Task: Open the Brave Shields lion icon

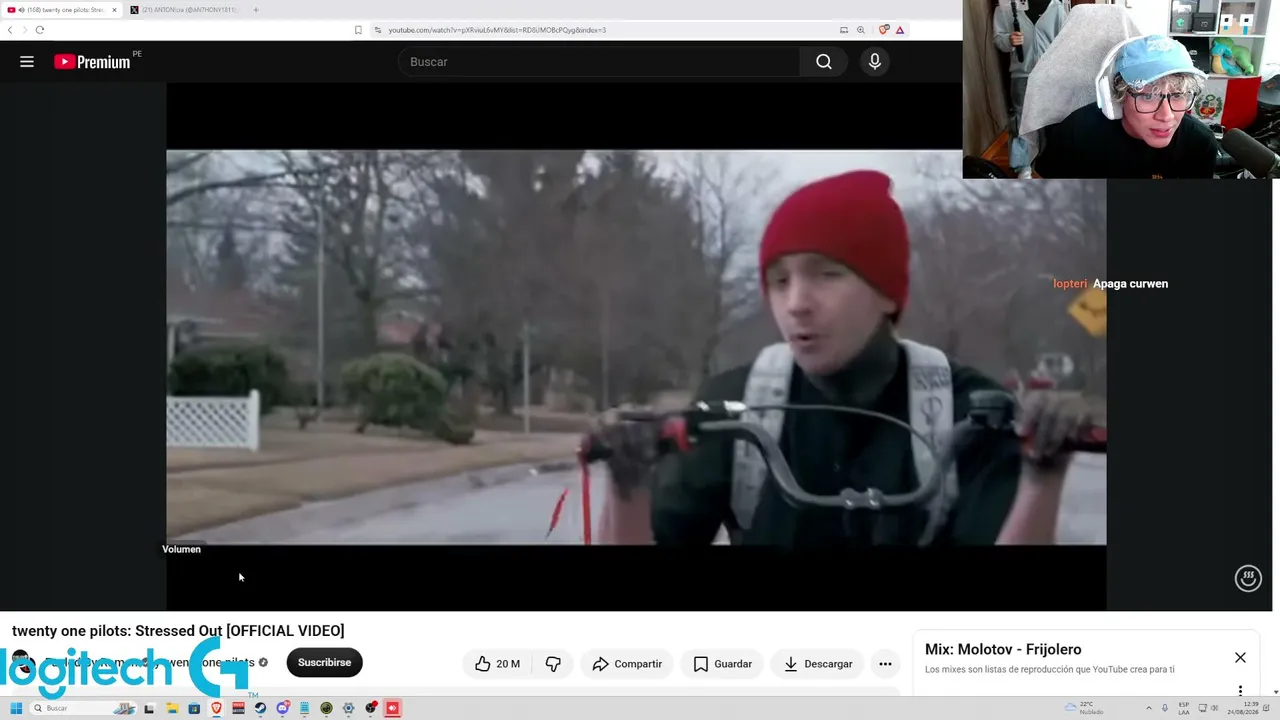Action: 884,30
